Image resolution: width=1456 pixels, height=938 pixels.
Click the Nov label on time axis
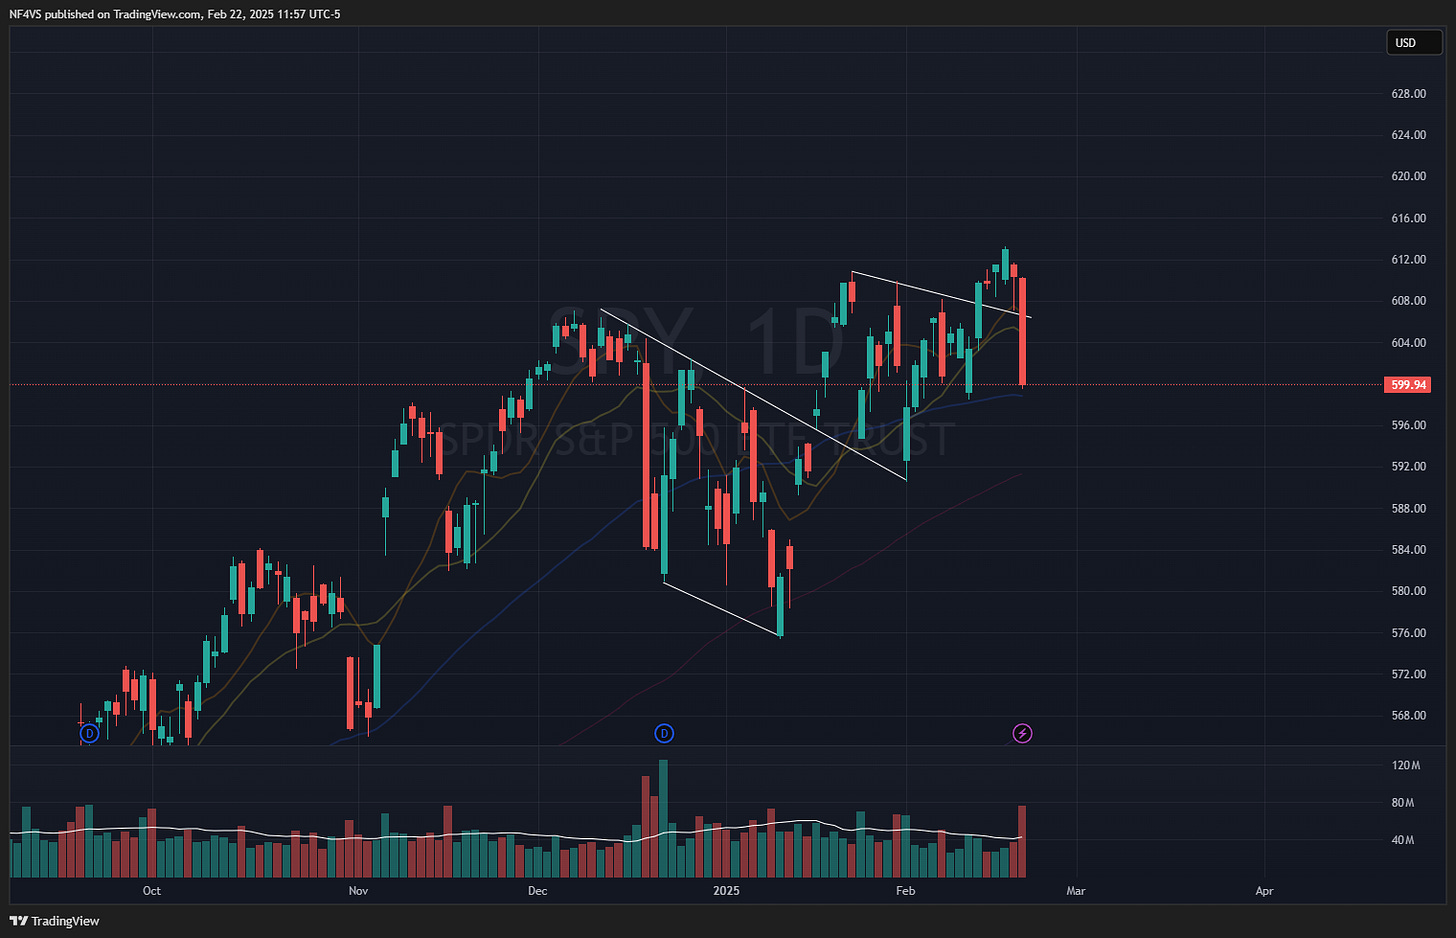pyautogui.click(x=358, y=891)
